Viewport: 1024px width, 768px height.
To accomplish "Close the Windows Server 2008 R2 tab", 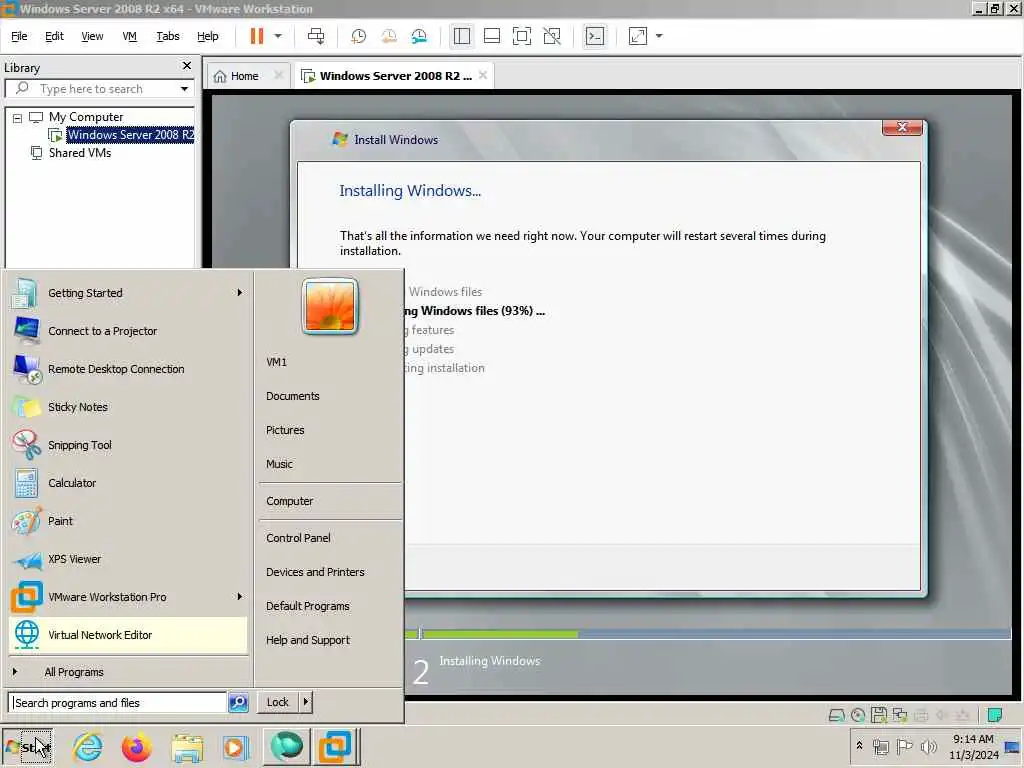I will click(483, 75).
